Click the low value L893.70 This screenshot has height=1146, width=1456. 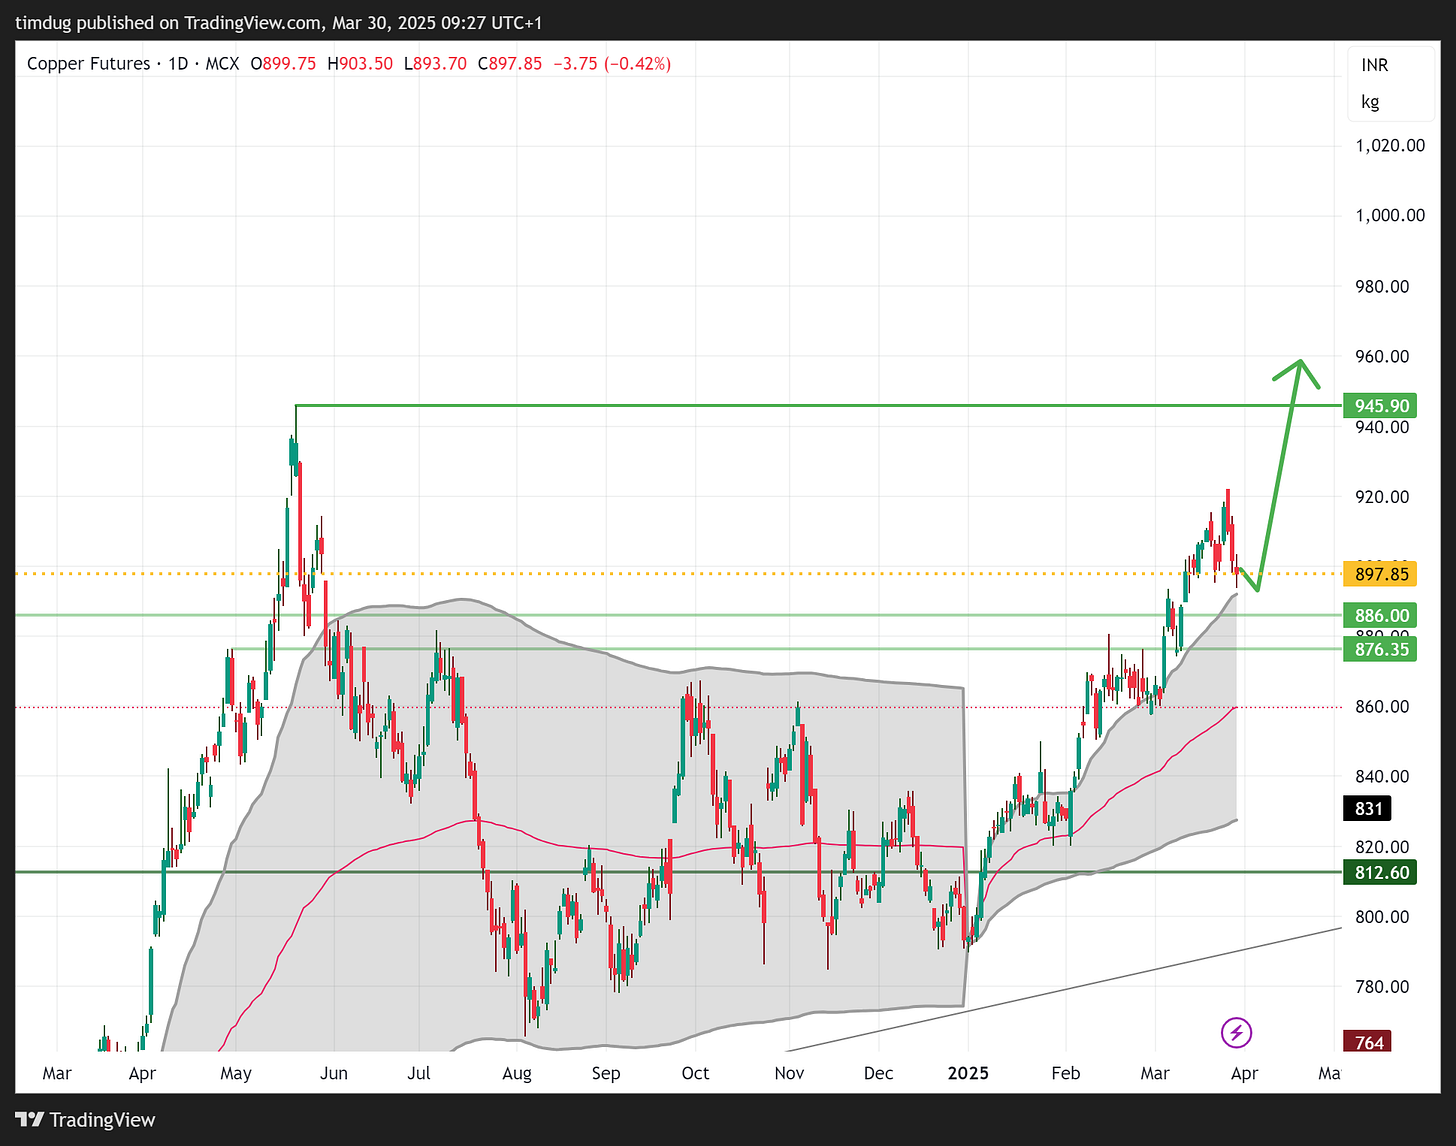[435, 64]
